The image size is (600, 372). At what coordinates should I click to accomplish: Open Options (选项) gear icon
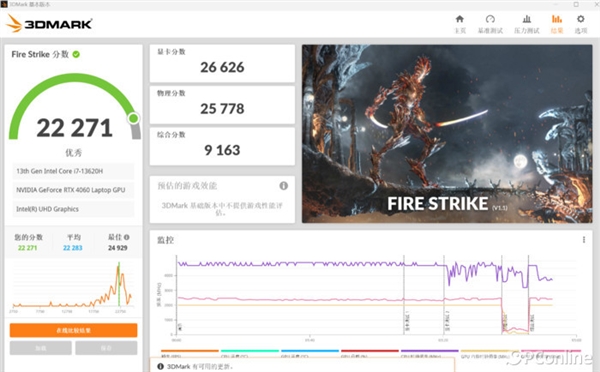click(x=580, y=19)
